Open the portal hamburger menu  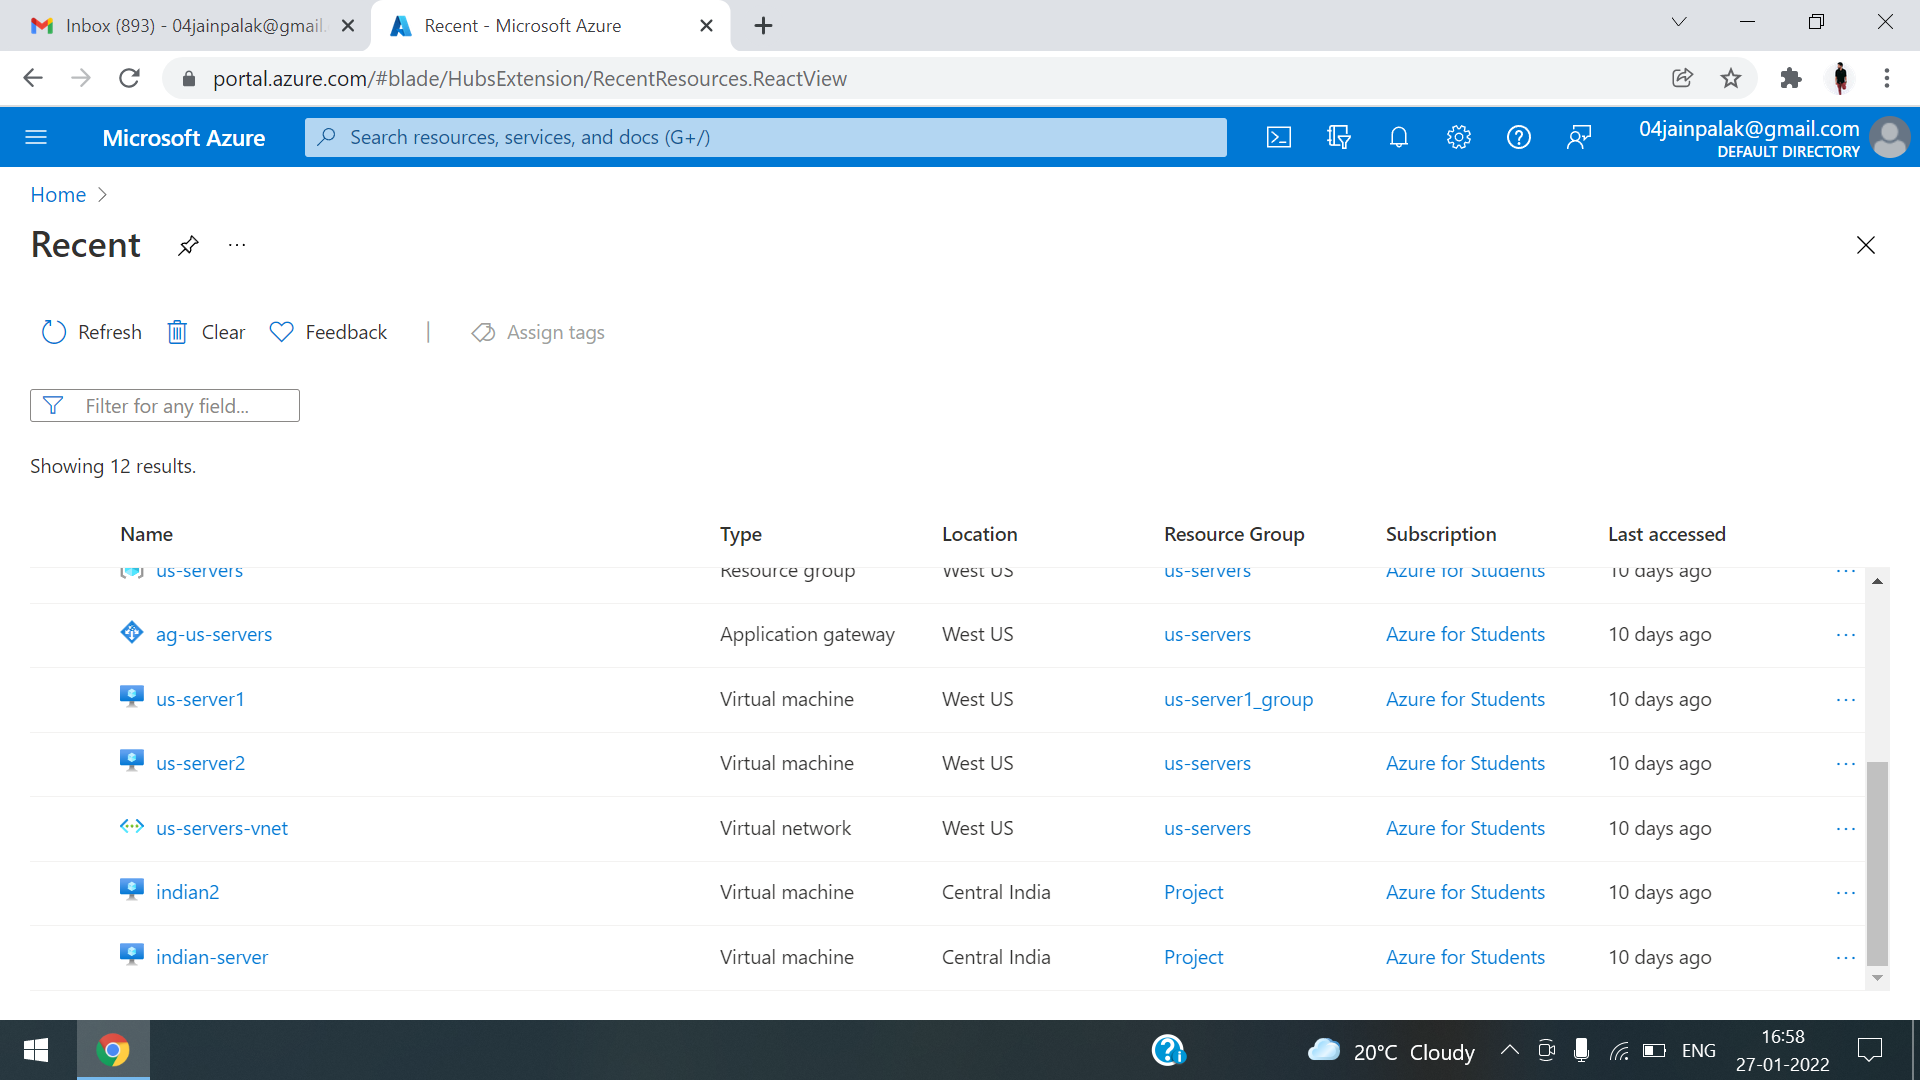pos(36,137)
